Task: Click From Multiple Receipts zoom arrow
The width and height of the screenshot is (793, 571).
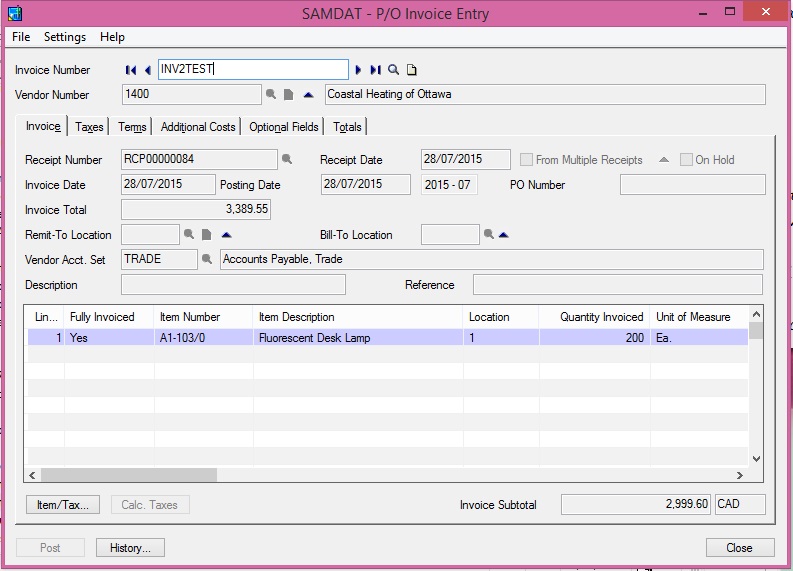Action: pyautogui.click(x=664, y=160)
